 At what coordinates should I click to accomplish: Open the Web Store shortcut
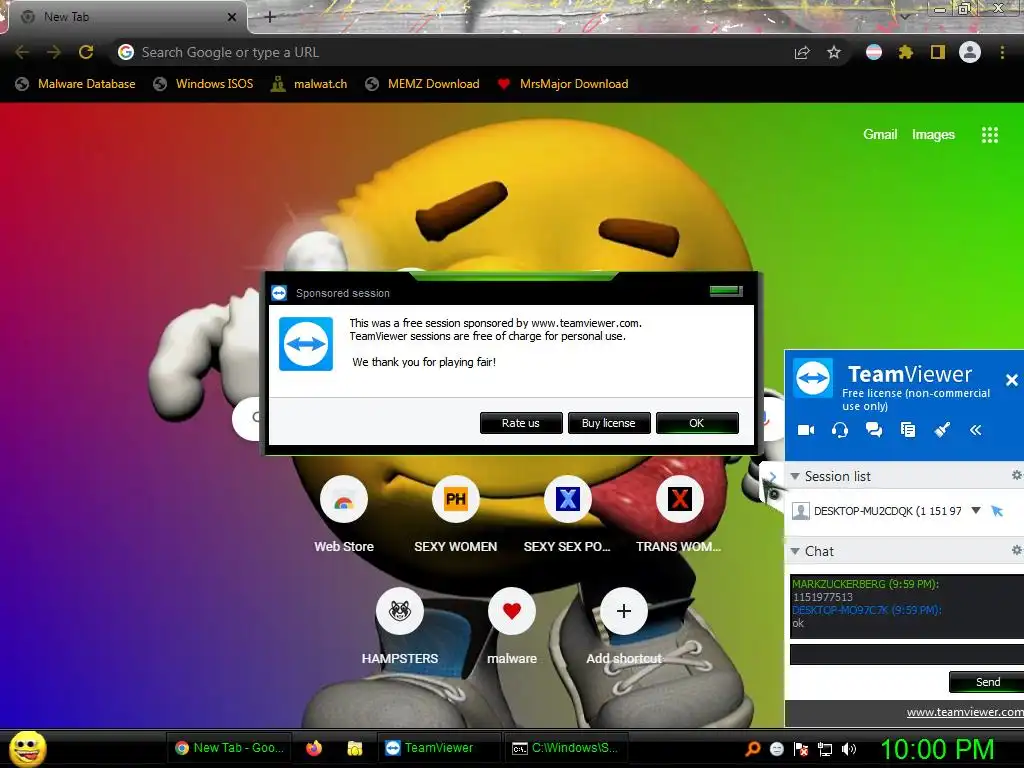pos(344,500)
